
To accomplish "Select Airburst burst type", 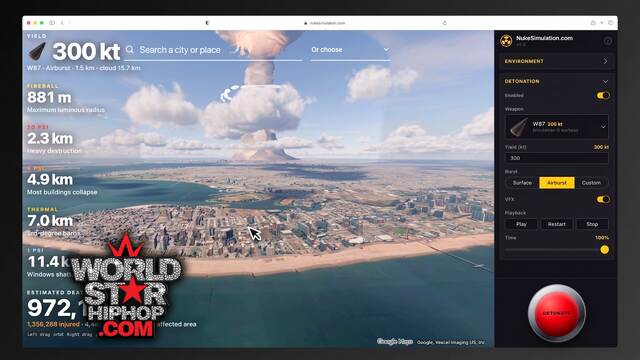I will pos(557,183).
